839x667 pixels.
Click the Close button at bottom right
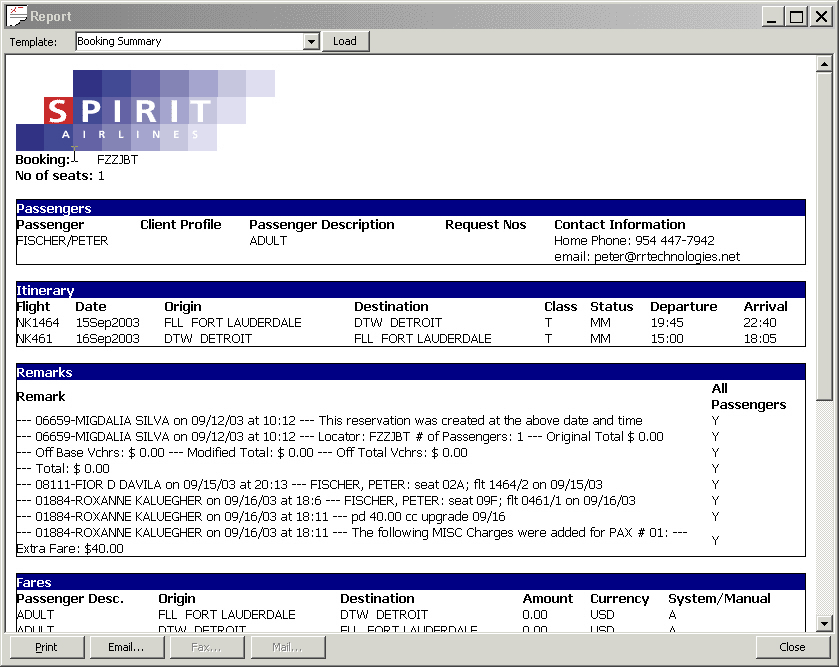tap(792, 647)
